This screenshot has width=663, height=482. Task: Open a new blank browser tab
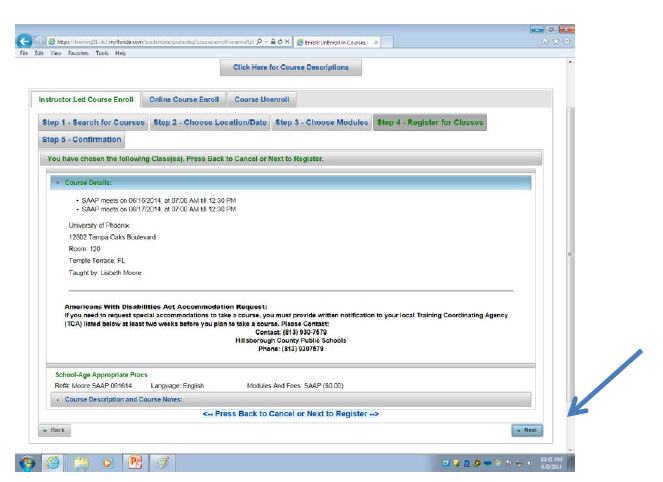(x=387, y=42)
